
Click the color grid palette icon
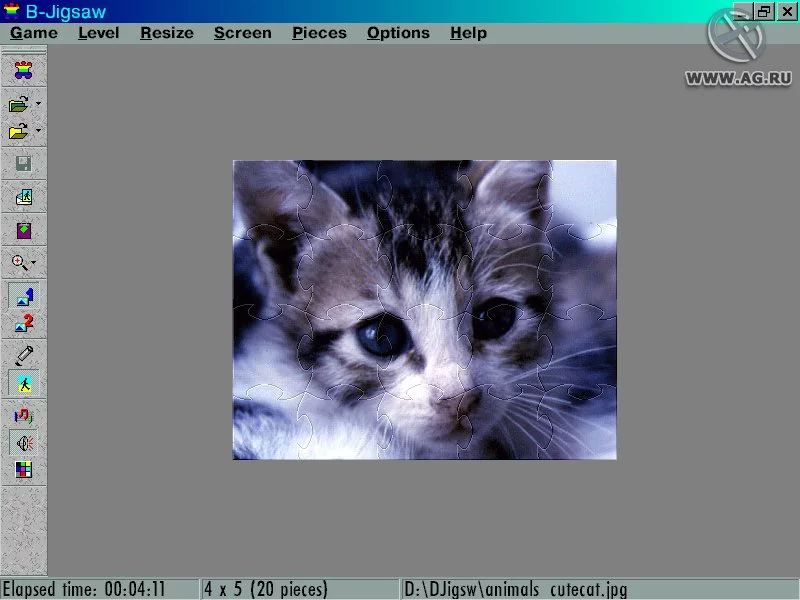tap(23, 469)
